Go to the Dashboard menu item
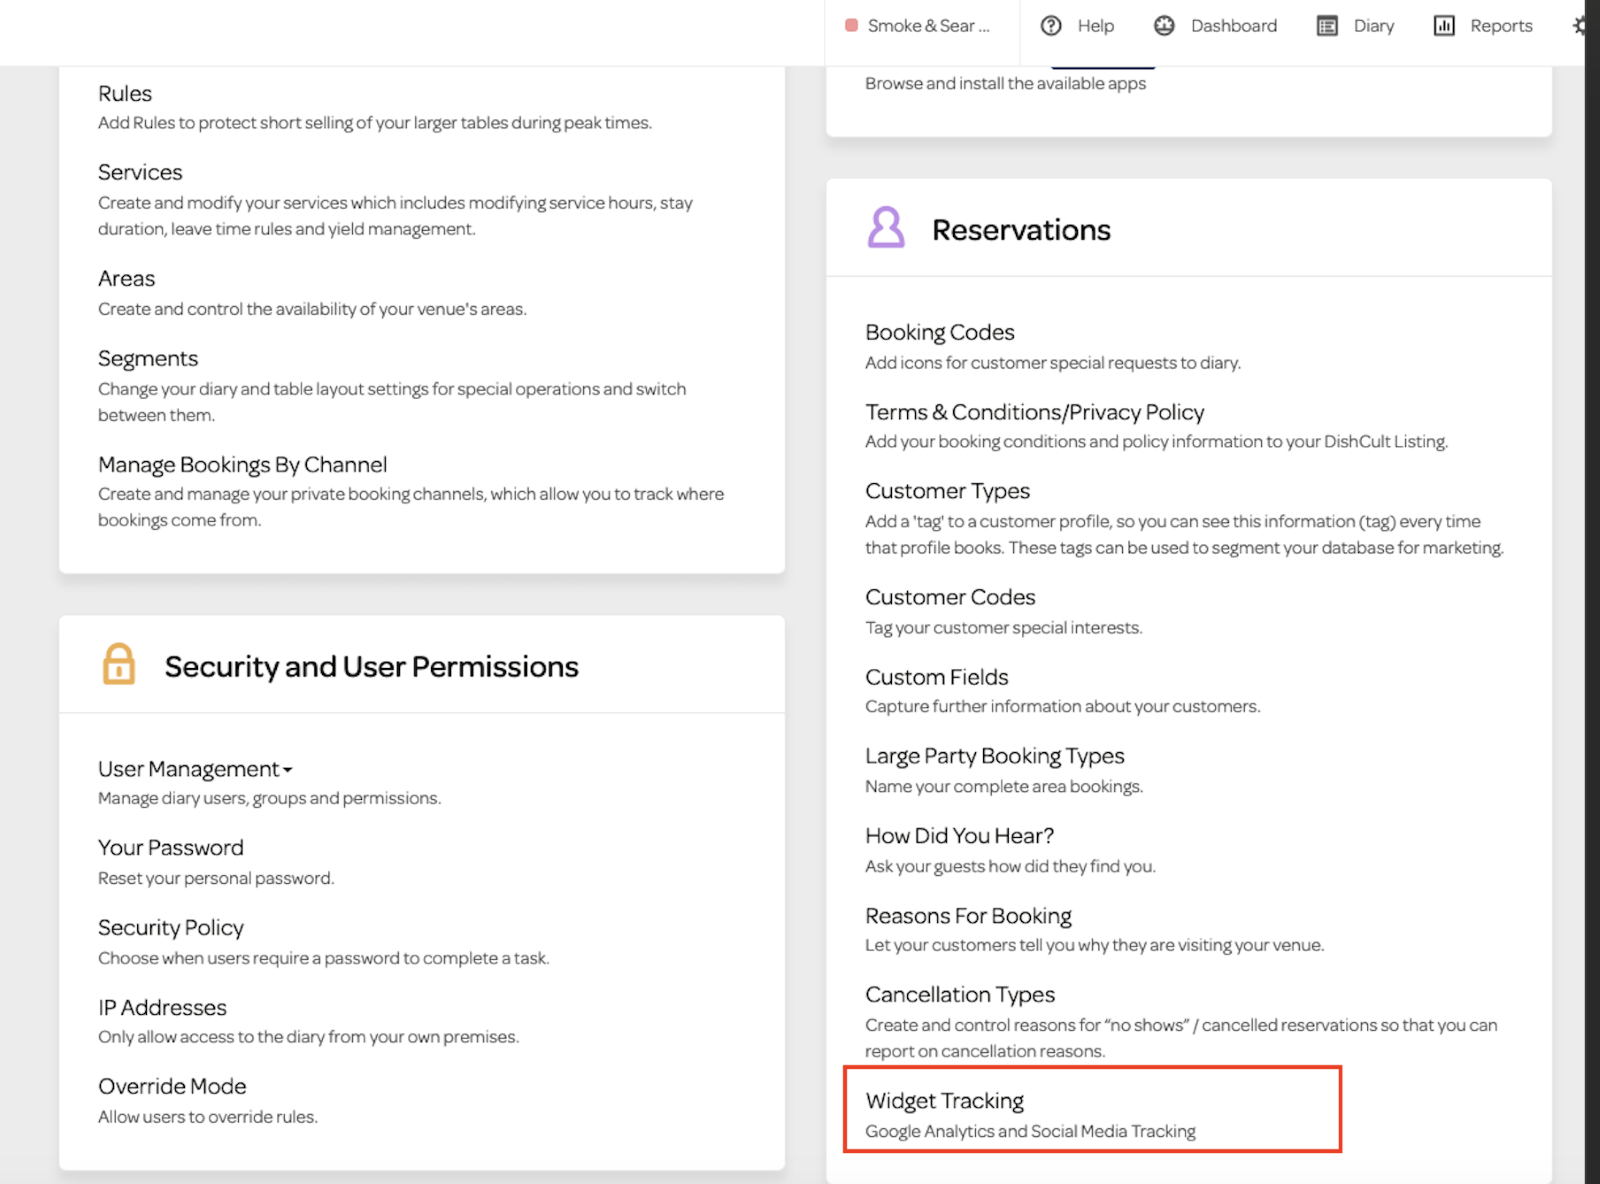Viewport: 1600px width, 1184px height. (x=1234, y=26)
